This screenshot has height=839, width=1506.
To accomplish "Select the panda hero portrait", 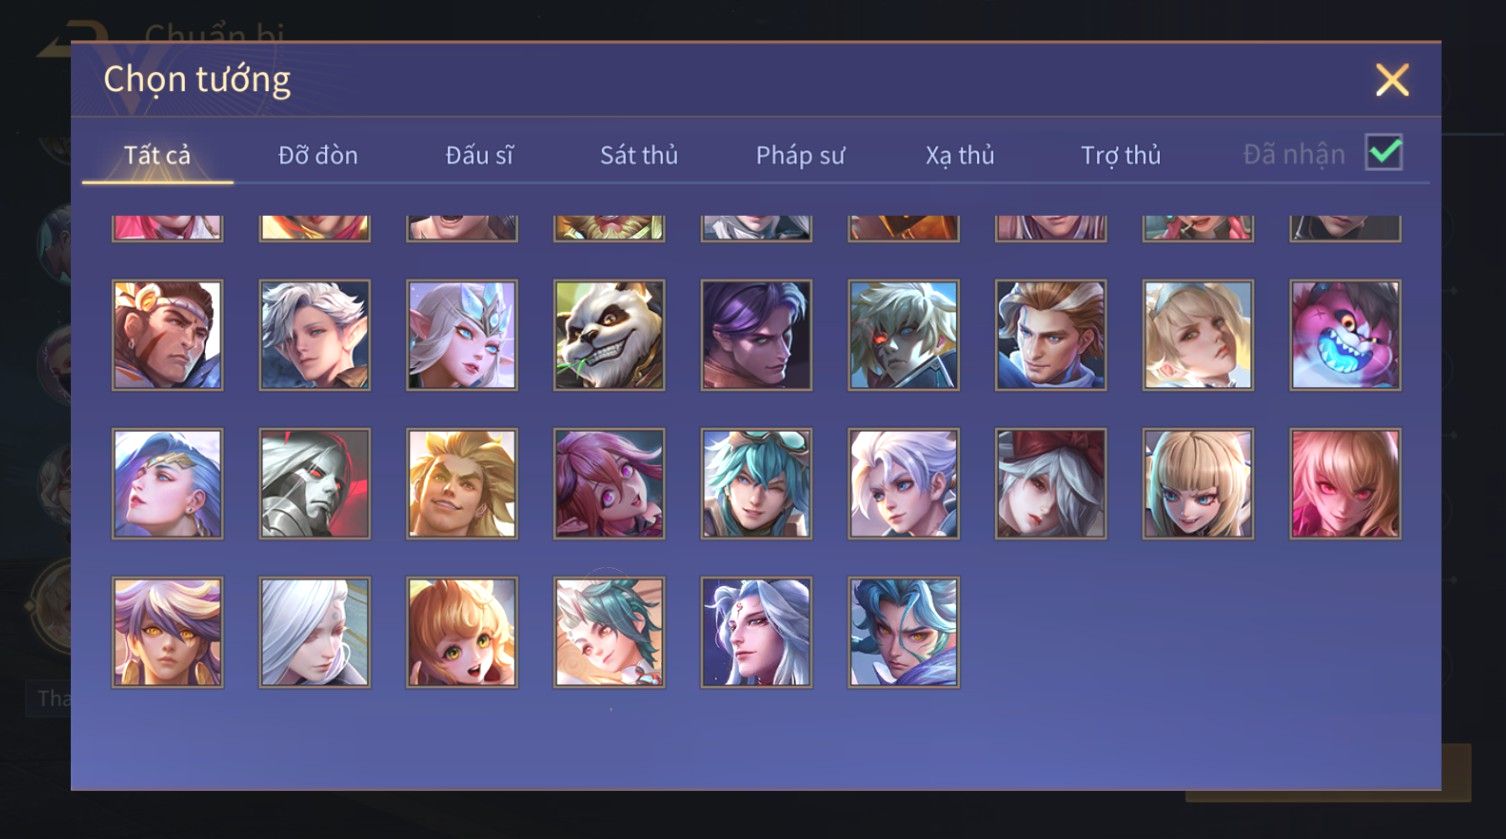I will pos(609,335).
